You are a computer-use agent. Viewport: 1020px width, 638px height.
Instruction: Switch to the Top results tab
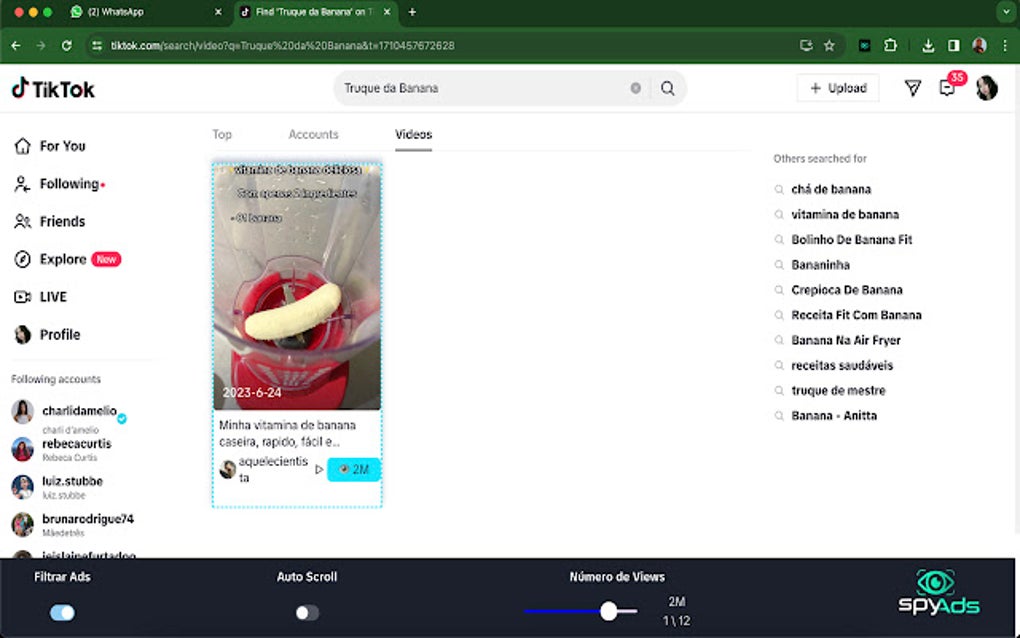(x=222, y=134)
